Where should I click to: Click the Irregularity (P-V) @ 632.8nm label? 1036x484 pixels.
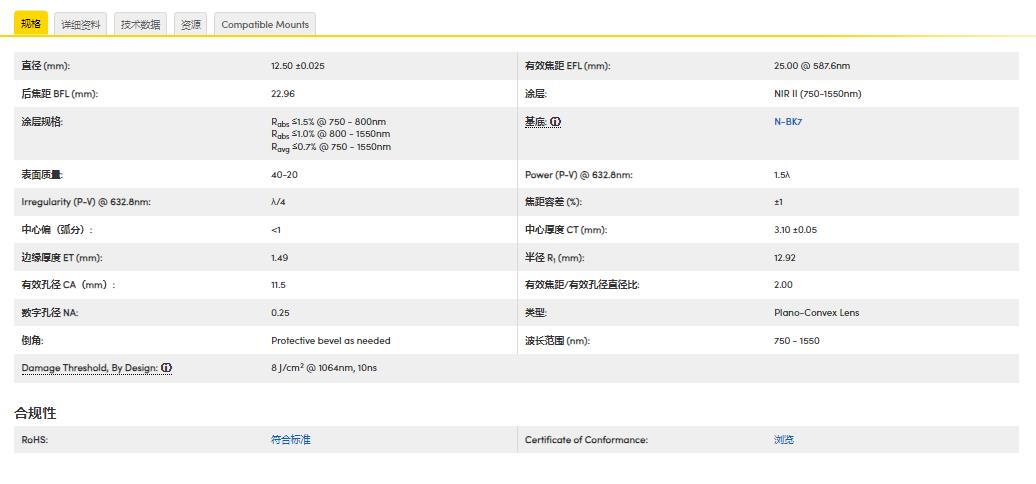(86, 202)
